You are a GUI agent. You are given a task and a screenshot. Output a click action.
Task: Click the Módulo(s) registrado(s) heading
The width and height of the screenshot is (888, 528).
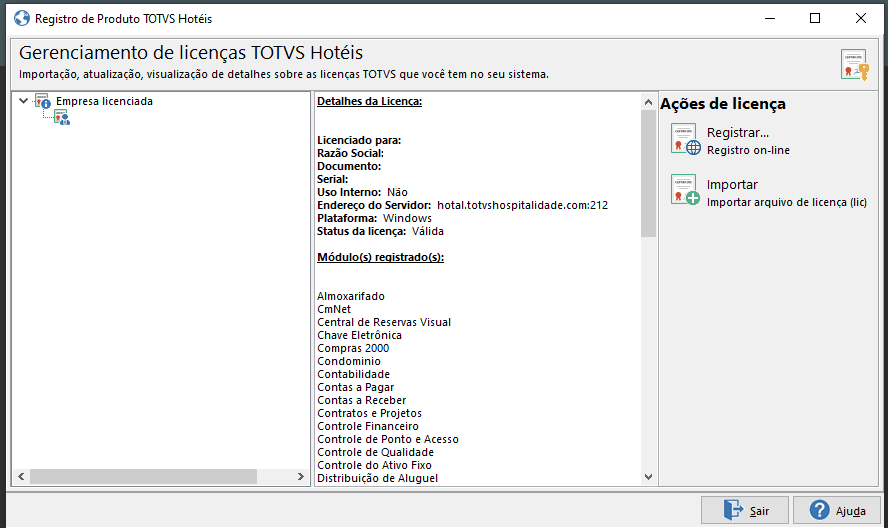(381, 257)
